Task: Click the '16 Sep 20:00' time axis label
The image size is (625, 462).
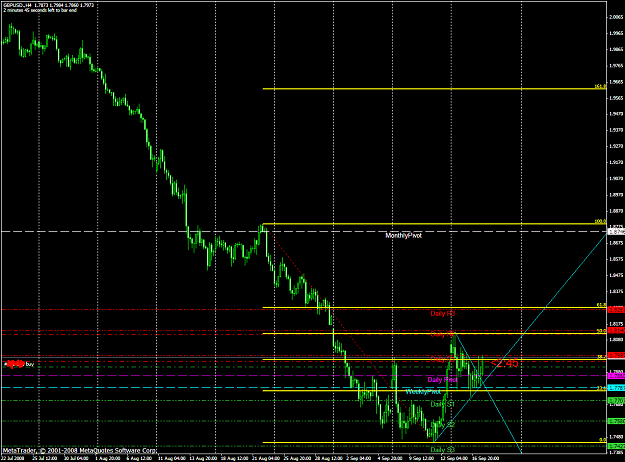Action: (x=485, y=458)
